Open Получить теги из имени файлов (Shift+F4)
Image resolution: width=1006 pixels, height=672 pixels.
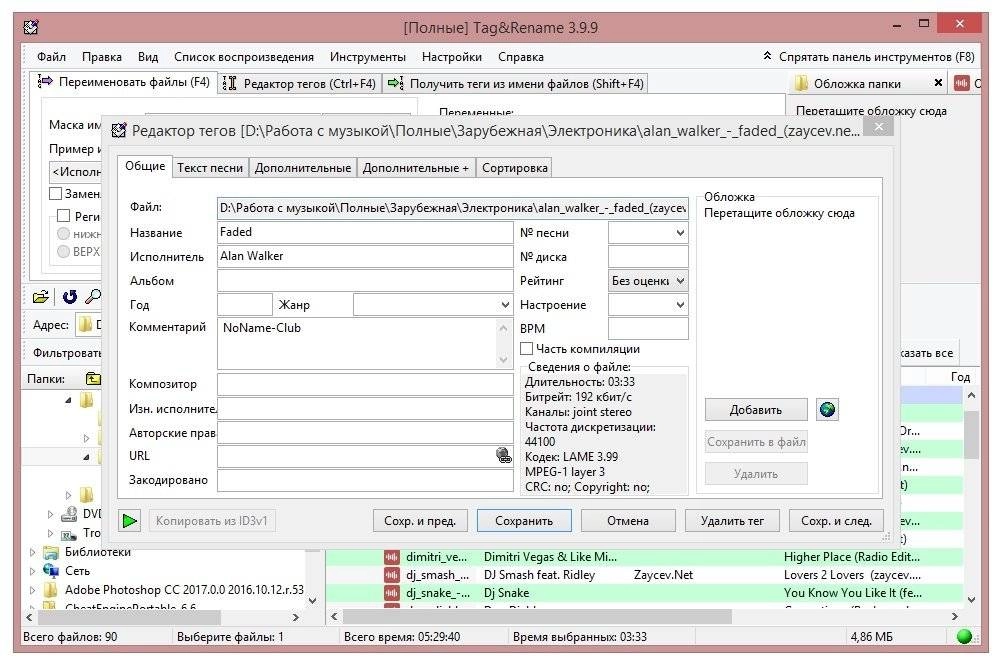coord(516,83)
